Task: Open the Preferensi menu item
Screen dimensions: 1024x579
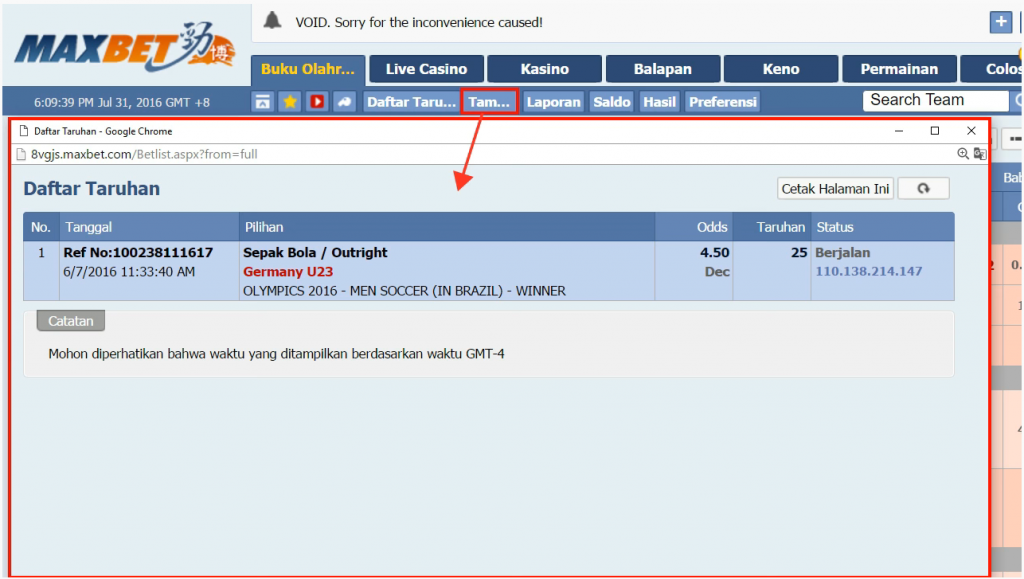Action: click(x=722, y=102)
